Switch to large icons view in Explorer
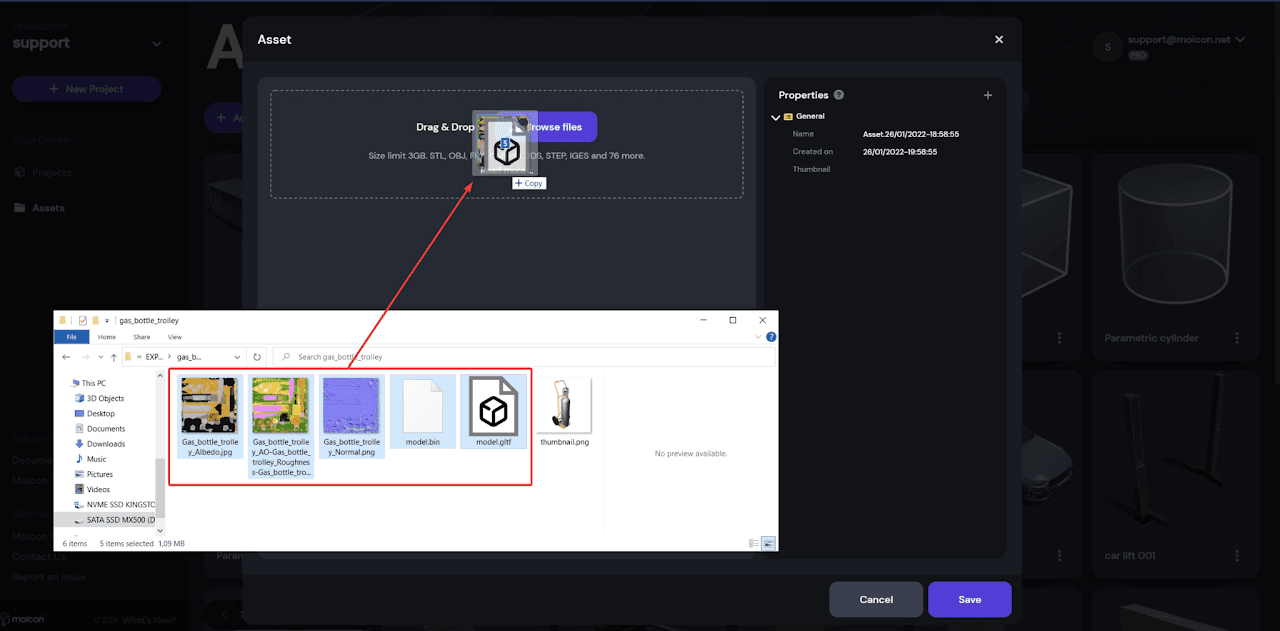Viewport: 1280px width, 631px height. pyautogui.click(x=768, y=543)
